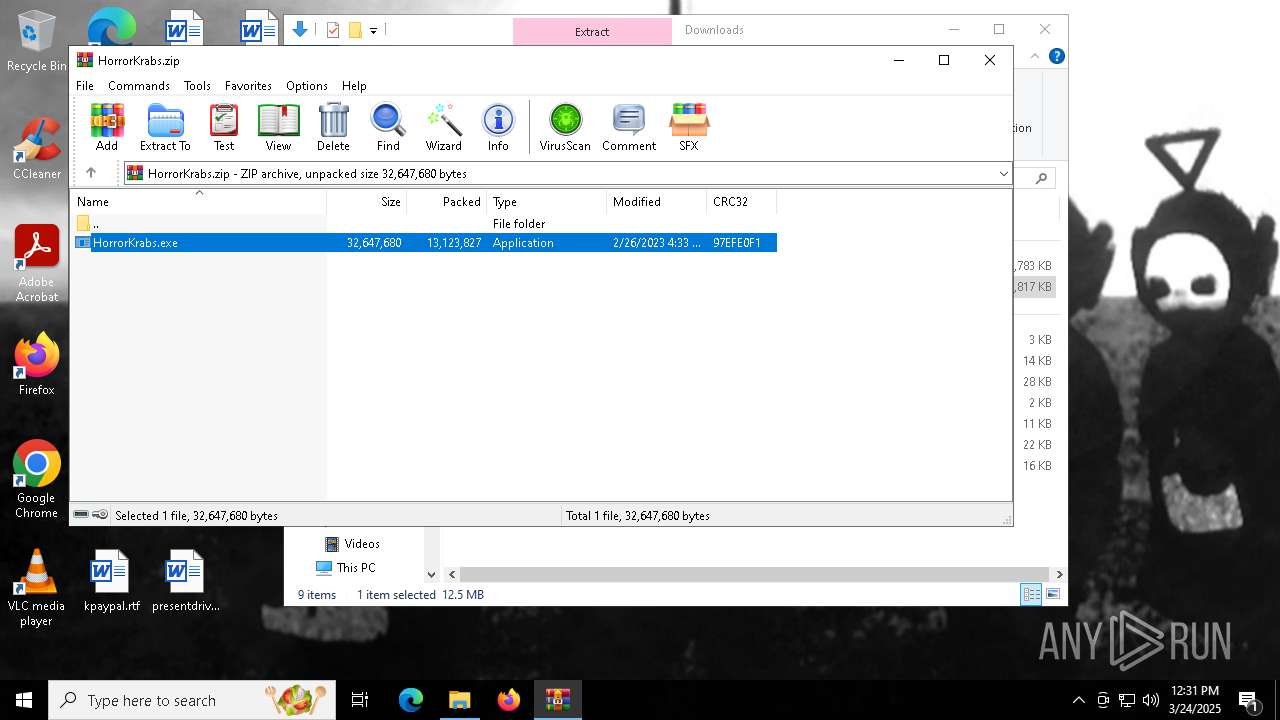Click the Explorer search magnifier icon

pos(1041,178)
